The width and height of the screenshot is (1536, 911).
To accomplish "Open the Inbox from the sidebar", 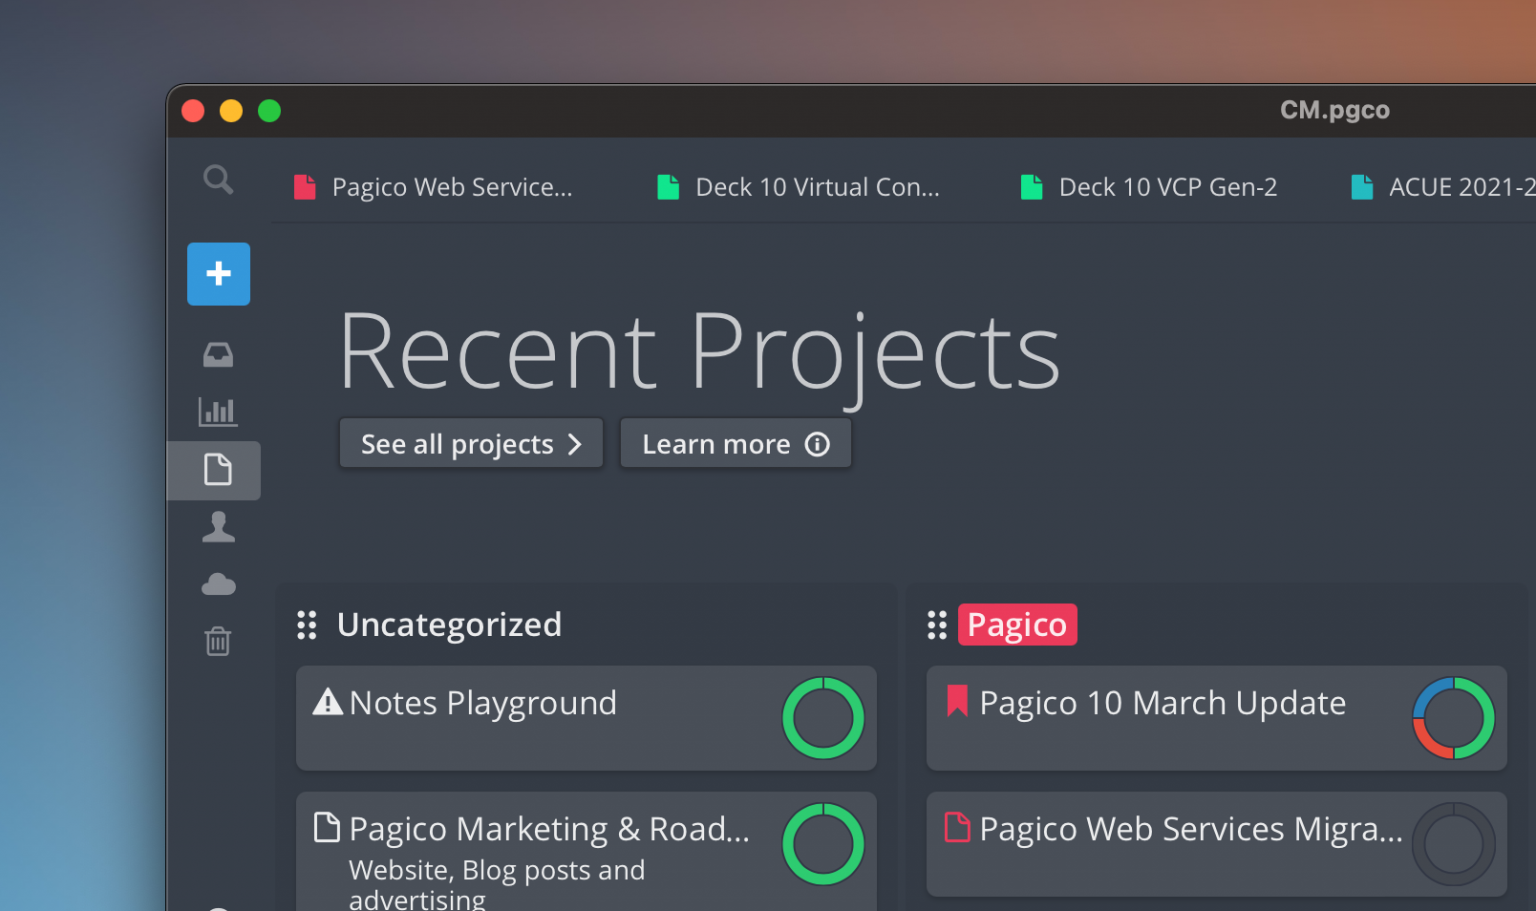I will pyautogui.click(x=218, y=354).
